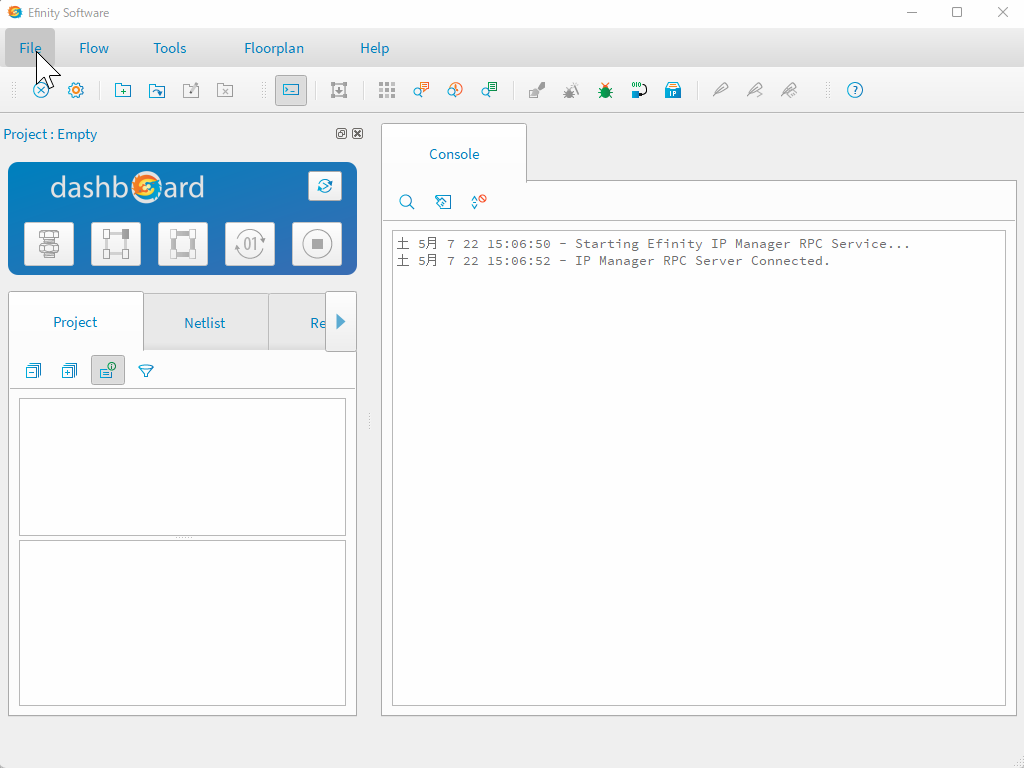
Task: Click the open project folder icon
Action: (157, 90)
